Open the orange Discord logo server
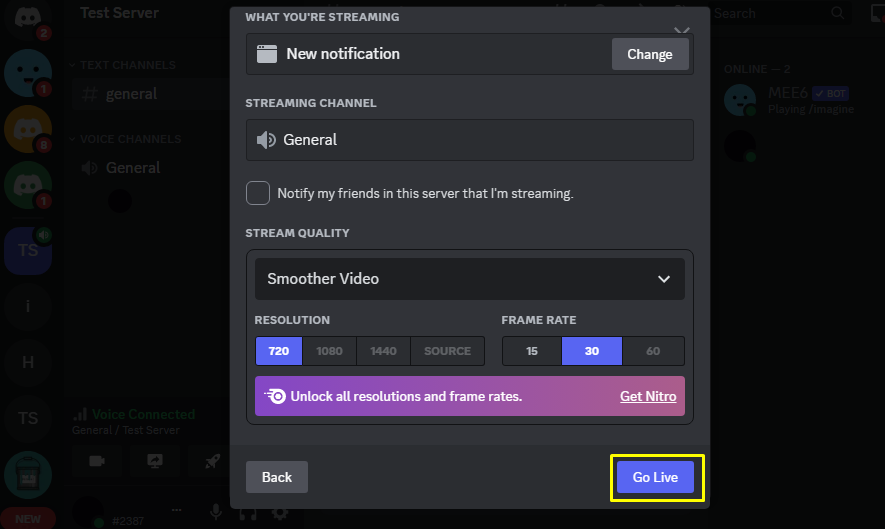Image resolution: width=885 pixels, height=529 pixels. [x=28, y=129]
